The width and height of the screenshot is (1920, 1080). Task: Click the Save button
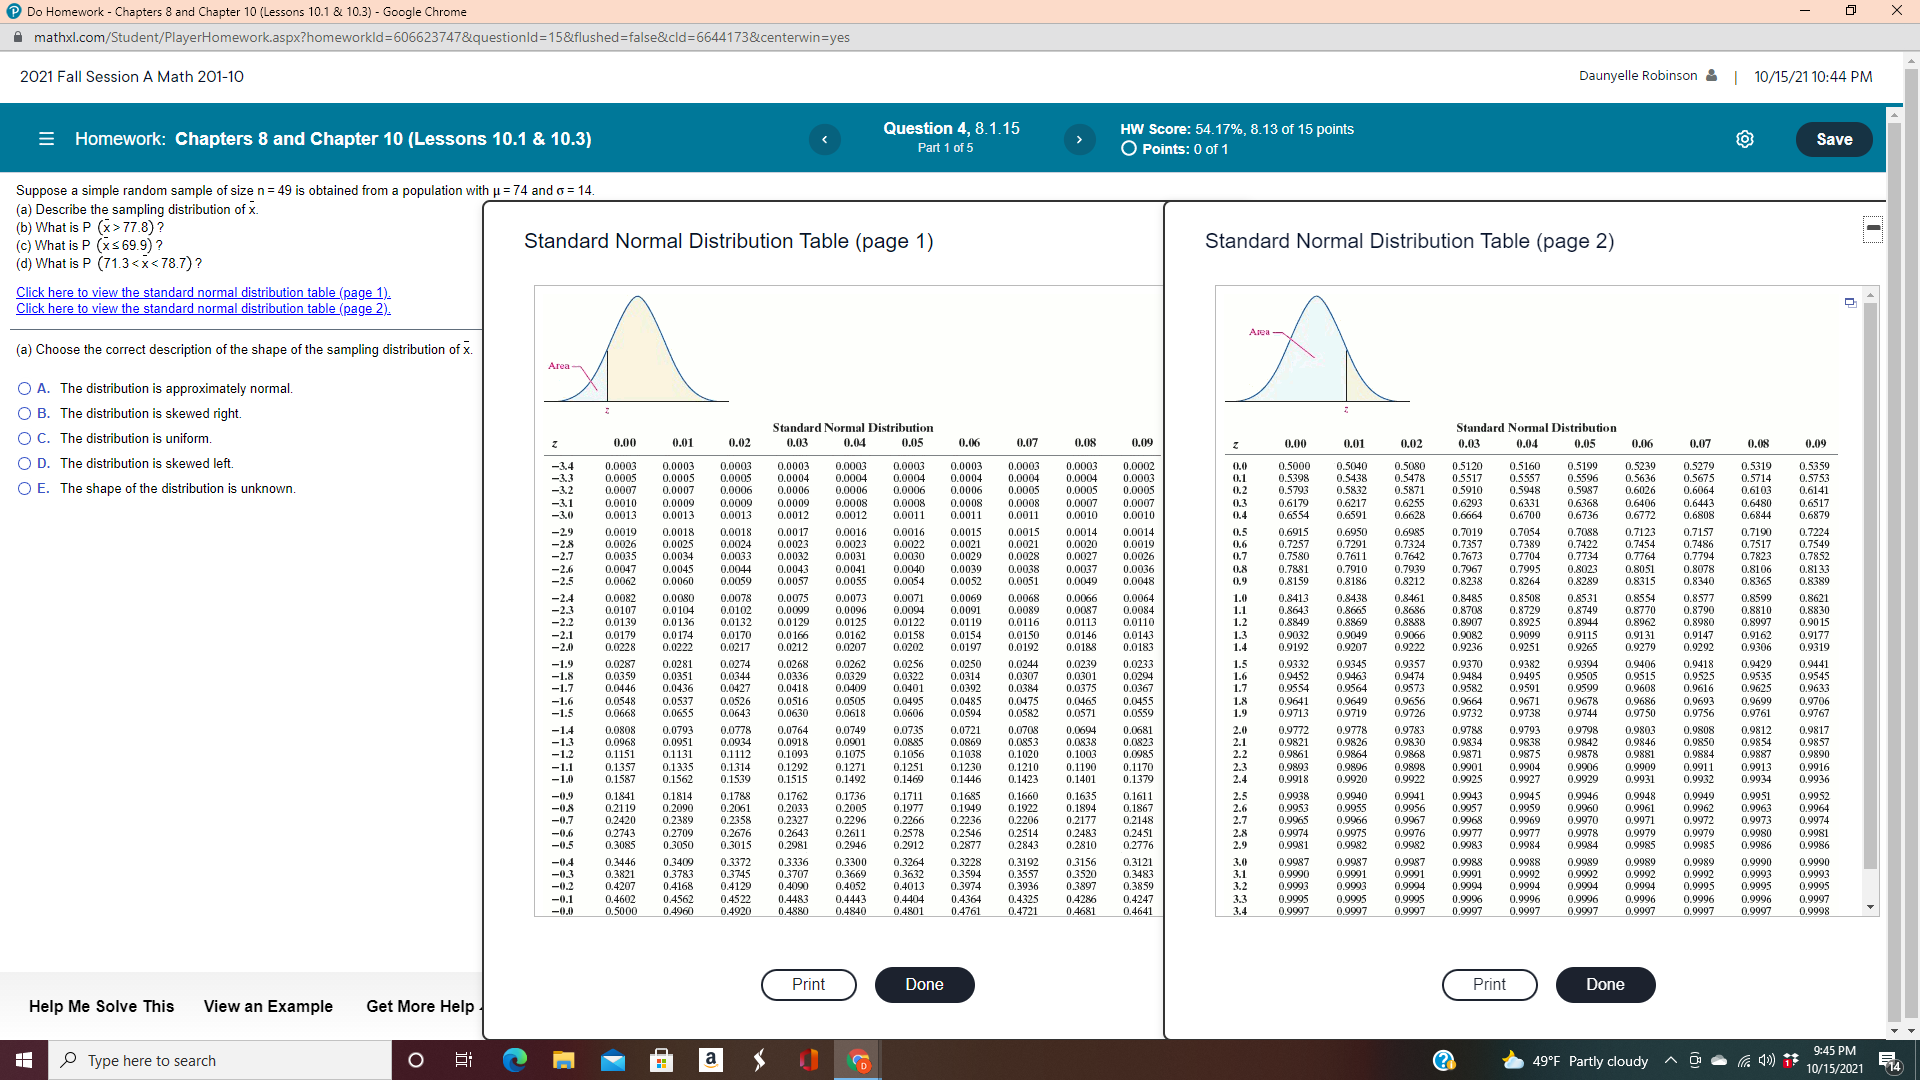tap(1833, 139)
